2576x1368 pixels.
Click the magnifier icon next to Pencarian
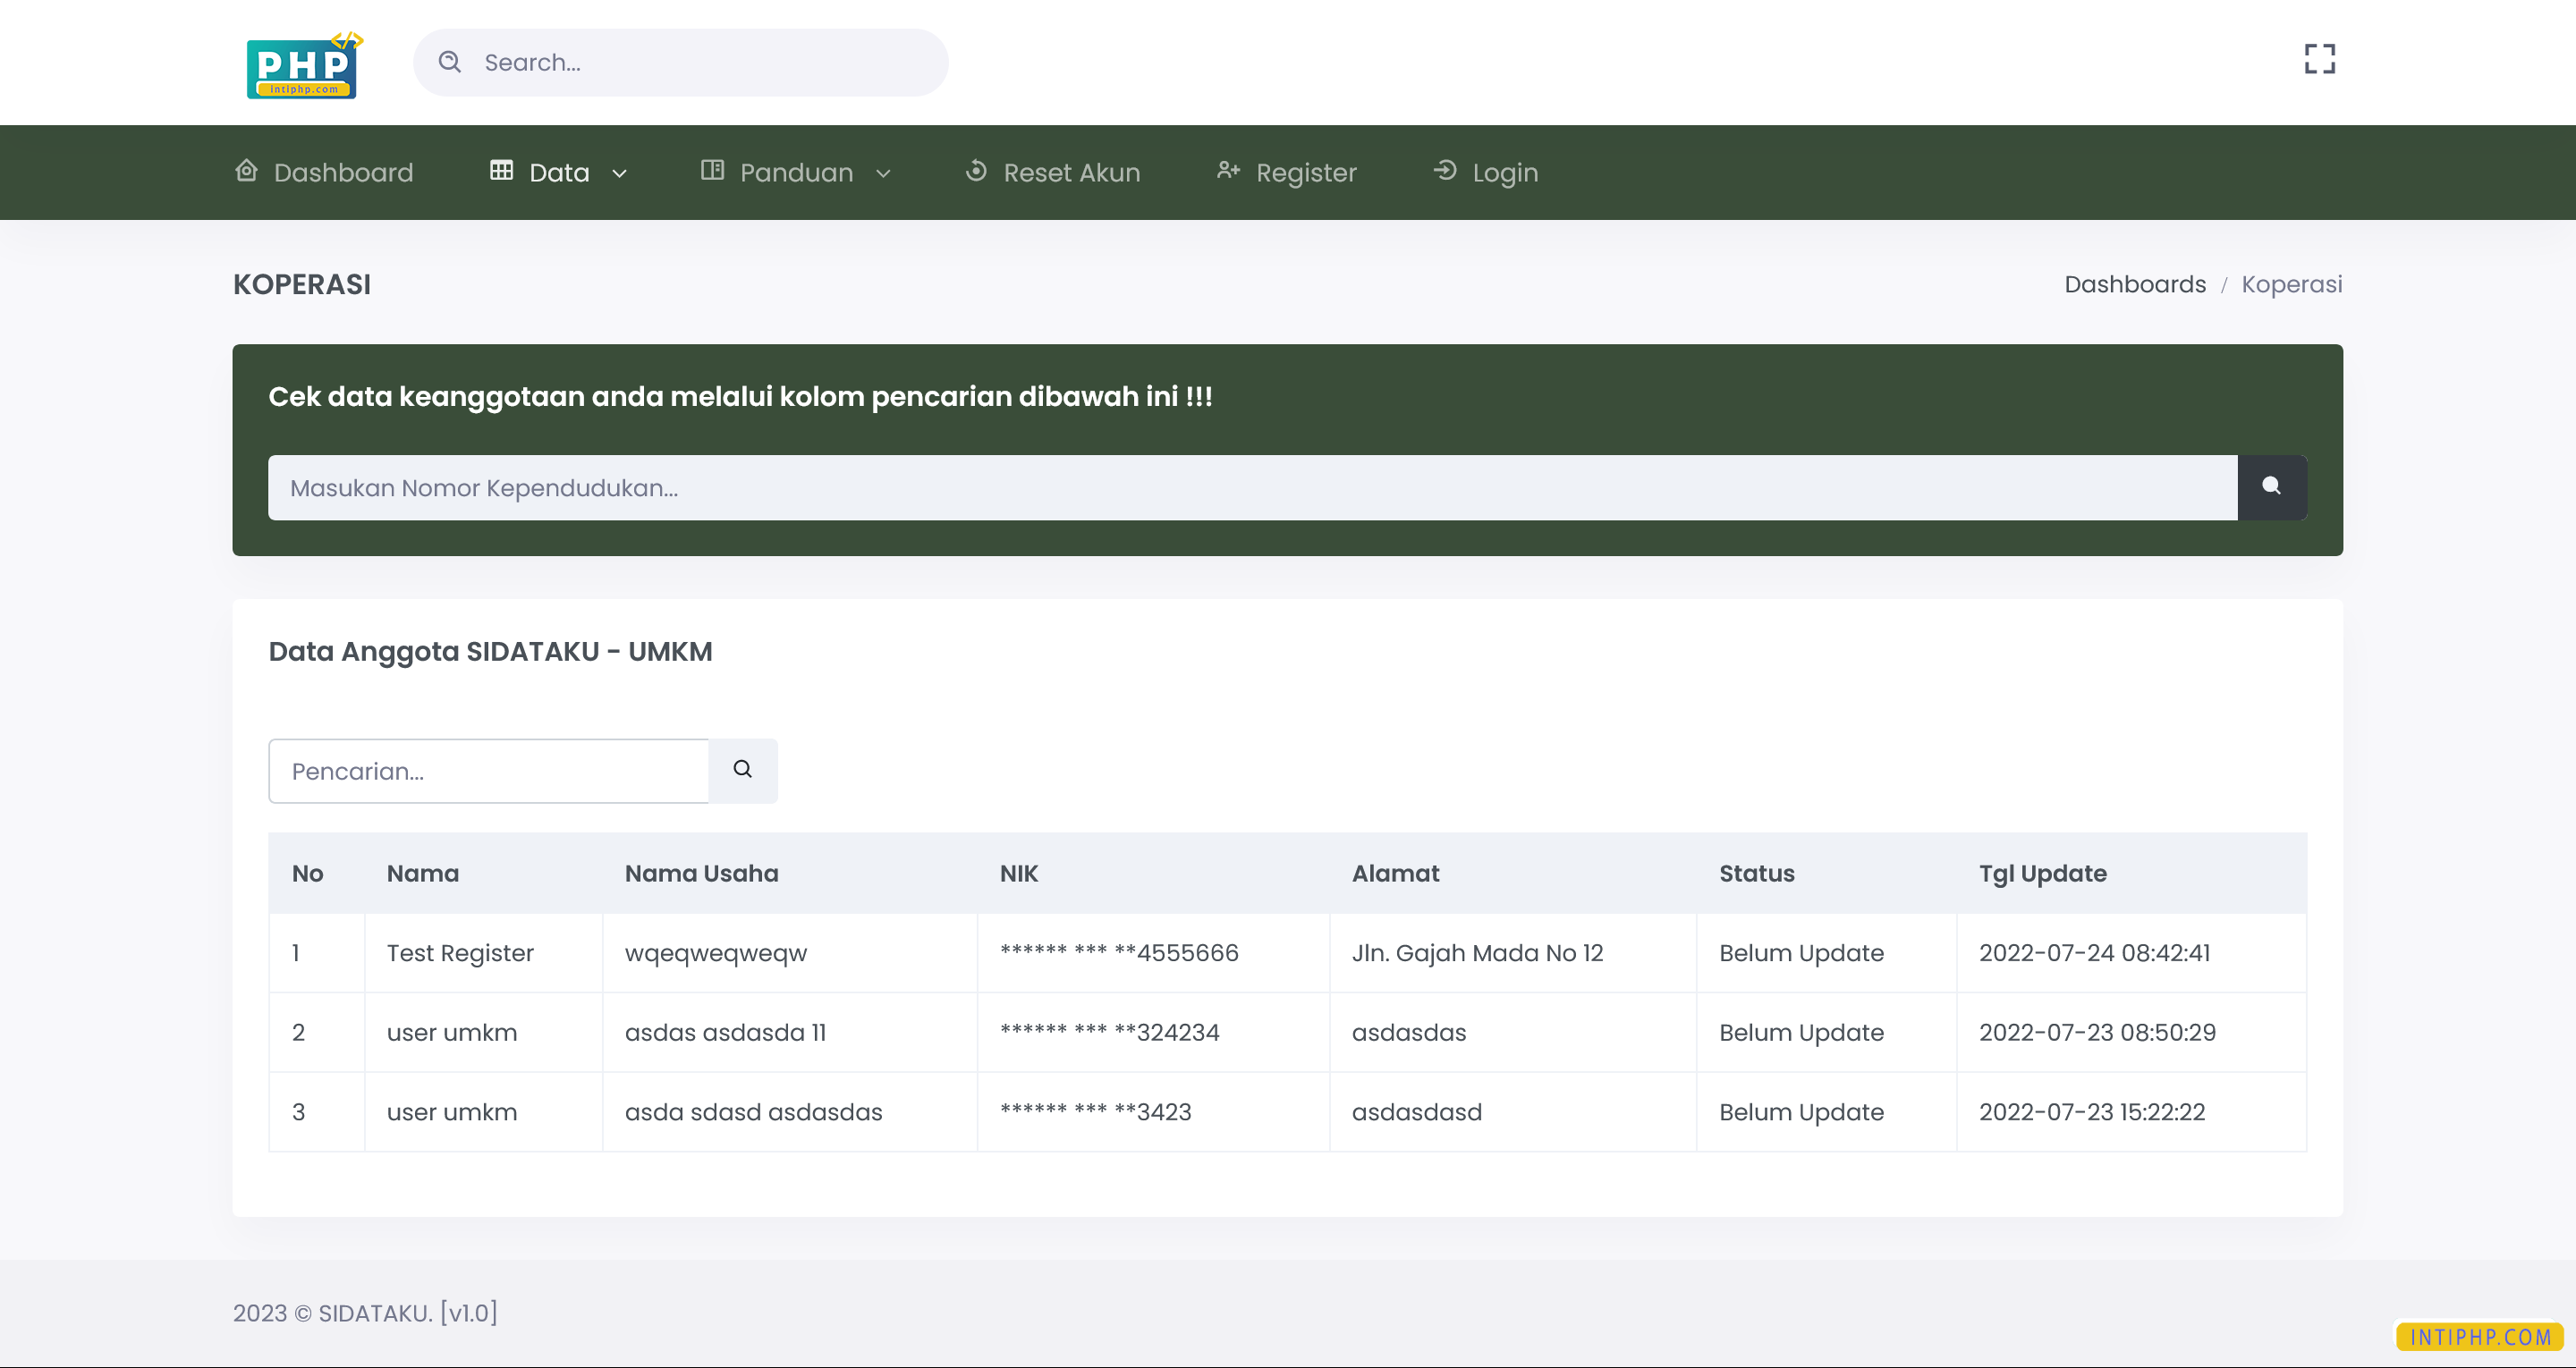742,769
